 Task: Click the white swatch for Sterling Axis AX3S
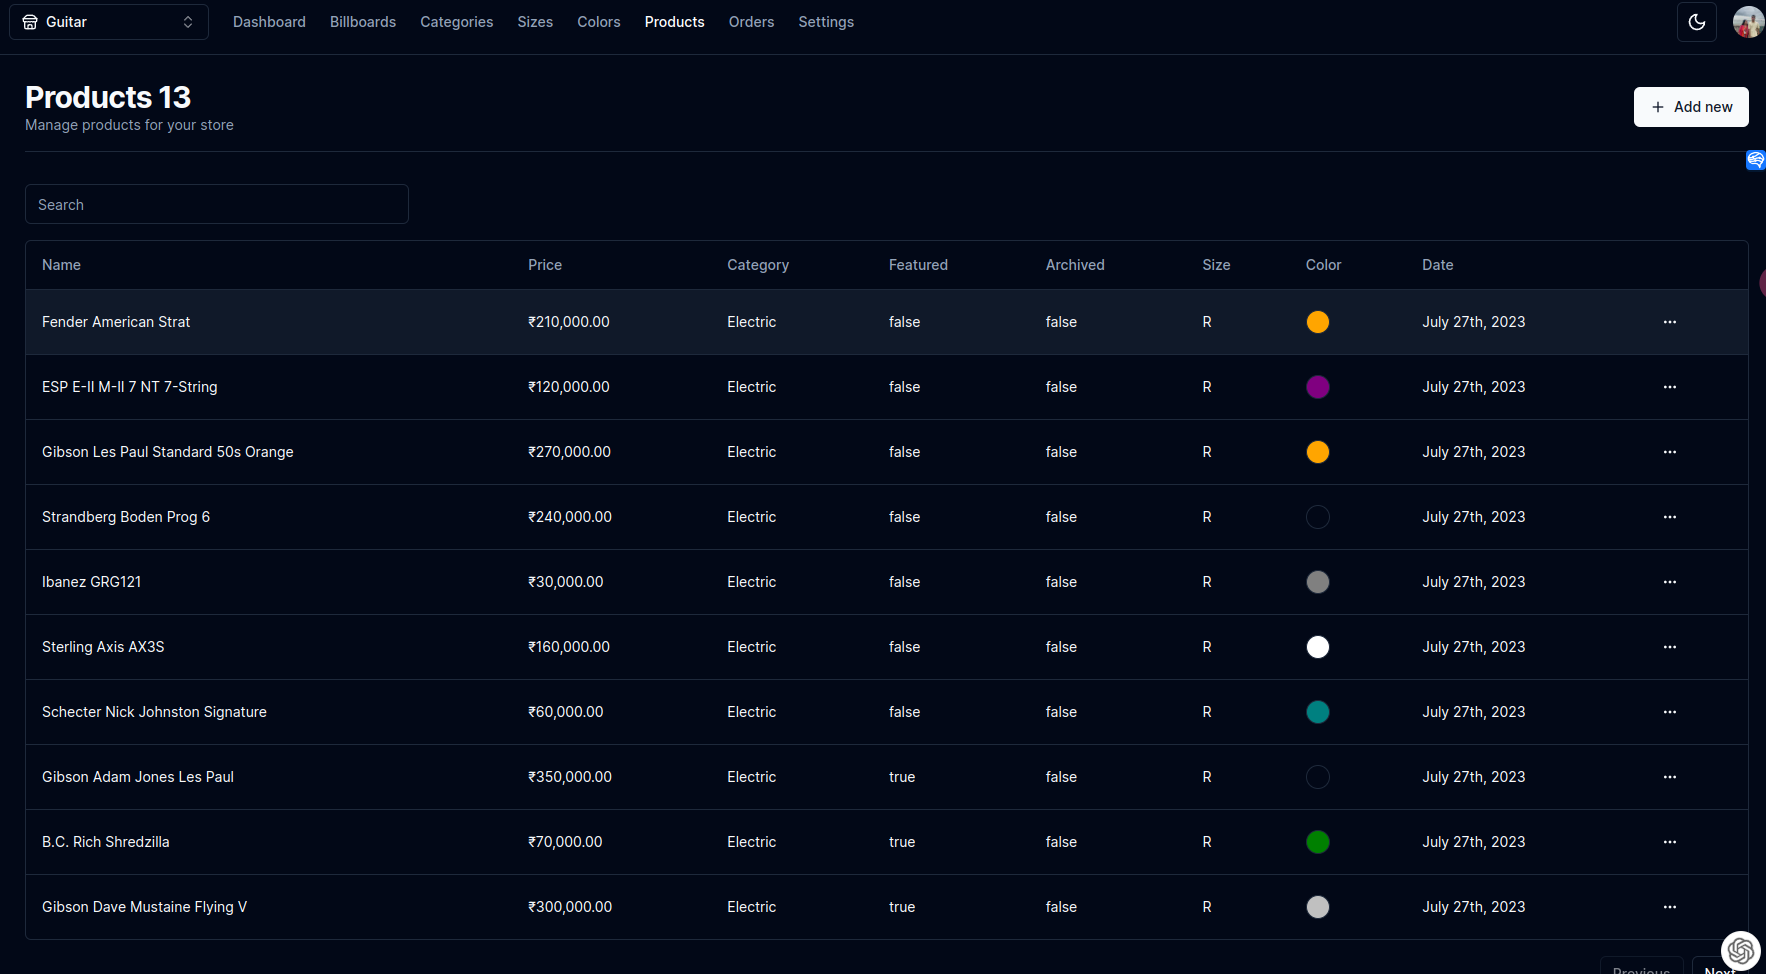tap(1318, 647)
